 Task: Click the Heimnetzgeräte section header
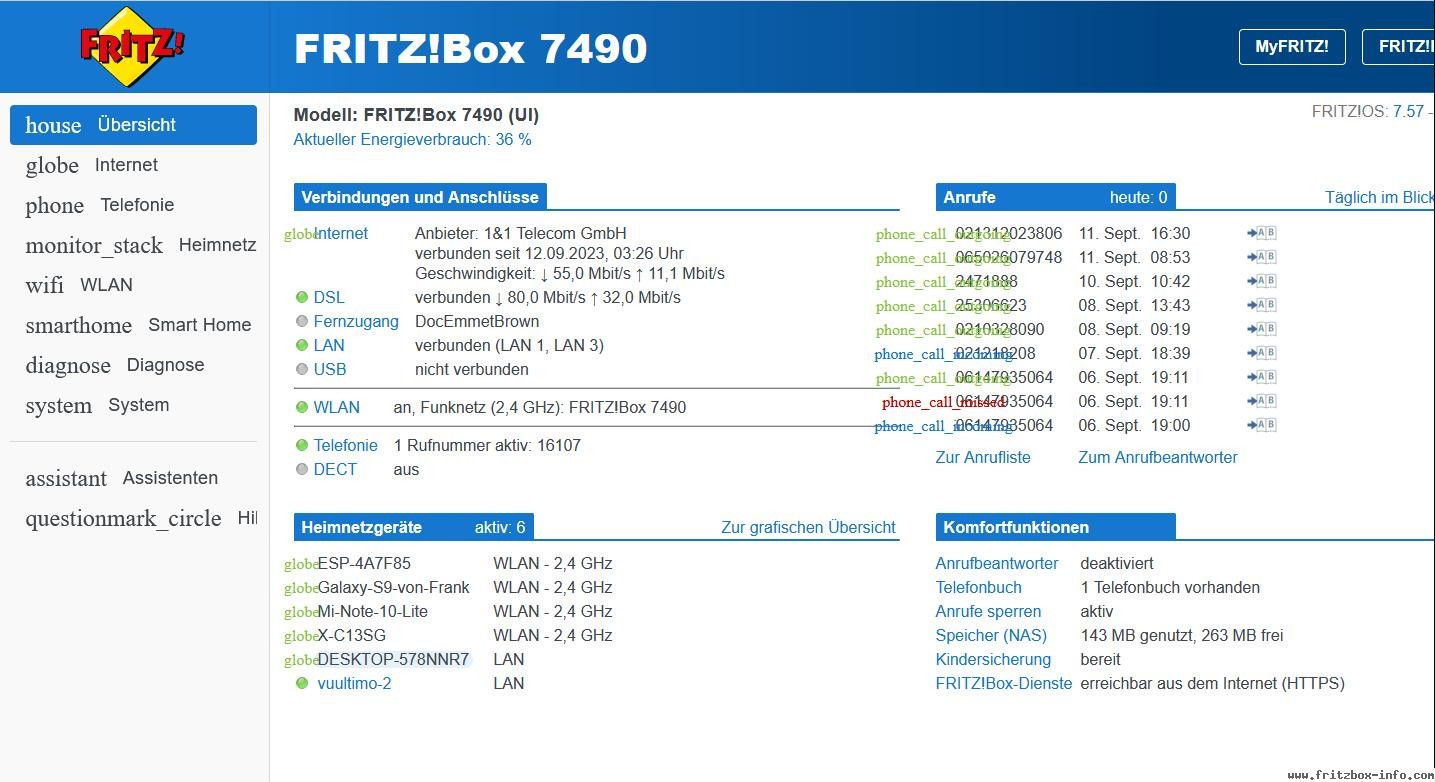pos(414,527)
